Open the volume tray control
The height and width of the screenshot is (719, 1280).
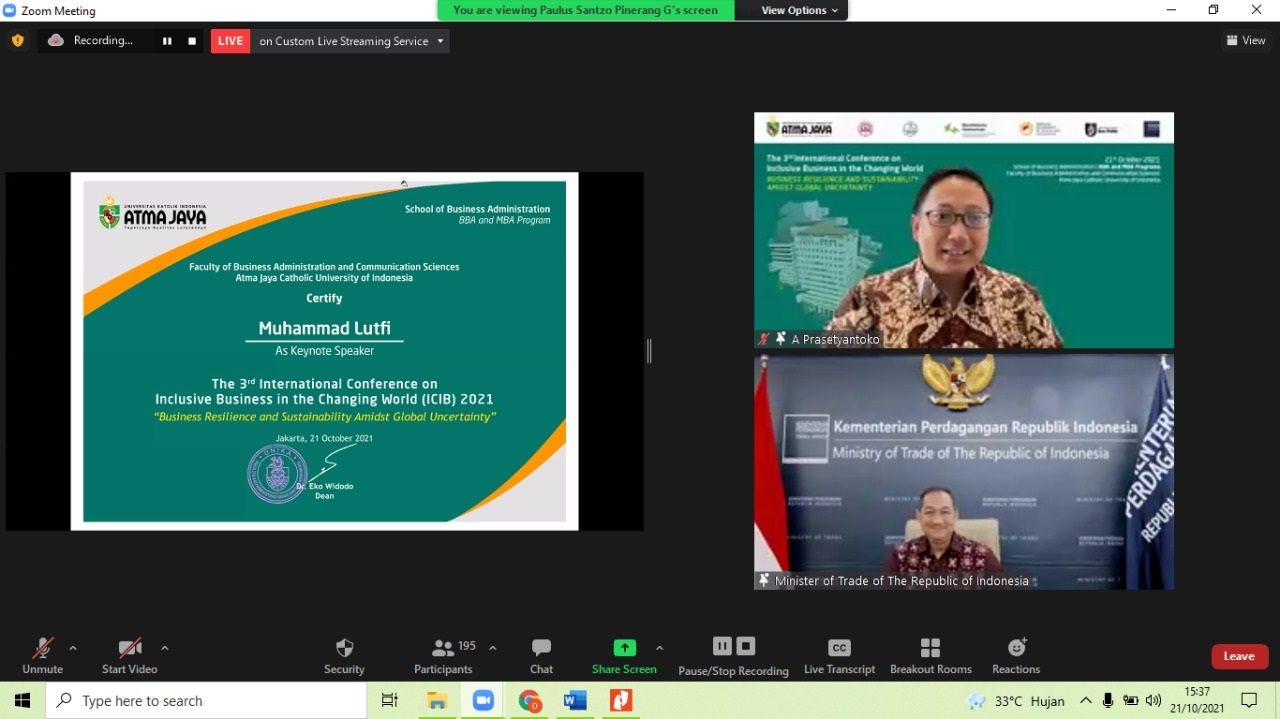point(1154,701)
